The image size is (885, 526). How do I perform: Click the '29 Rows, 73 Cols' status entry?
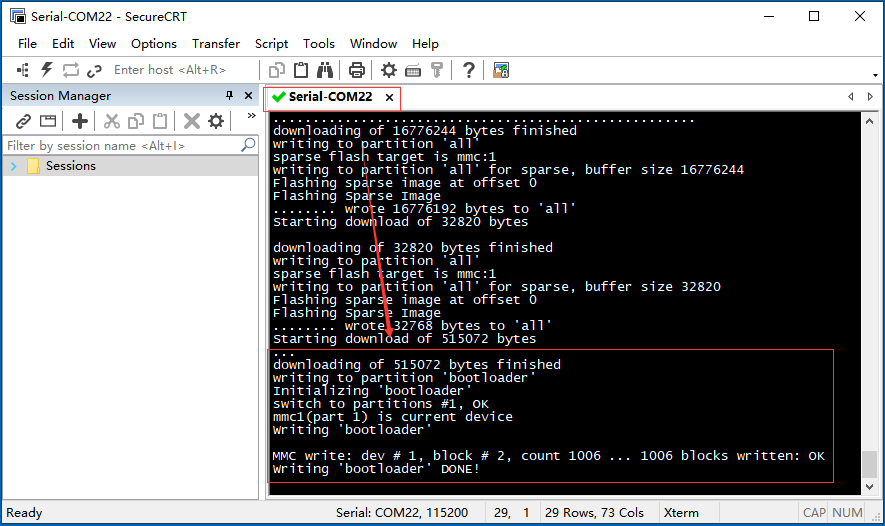(594, 512)
